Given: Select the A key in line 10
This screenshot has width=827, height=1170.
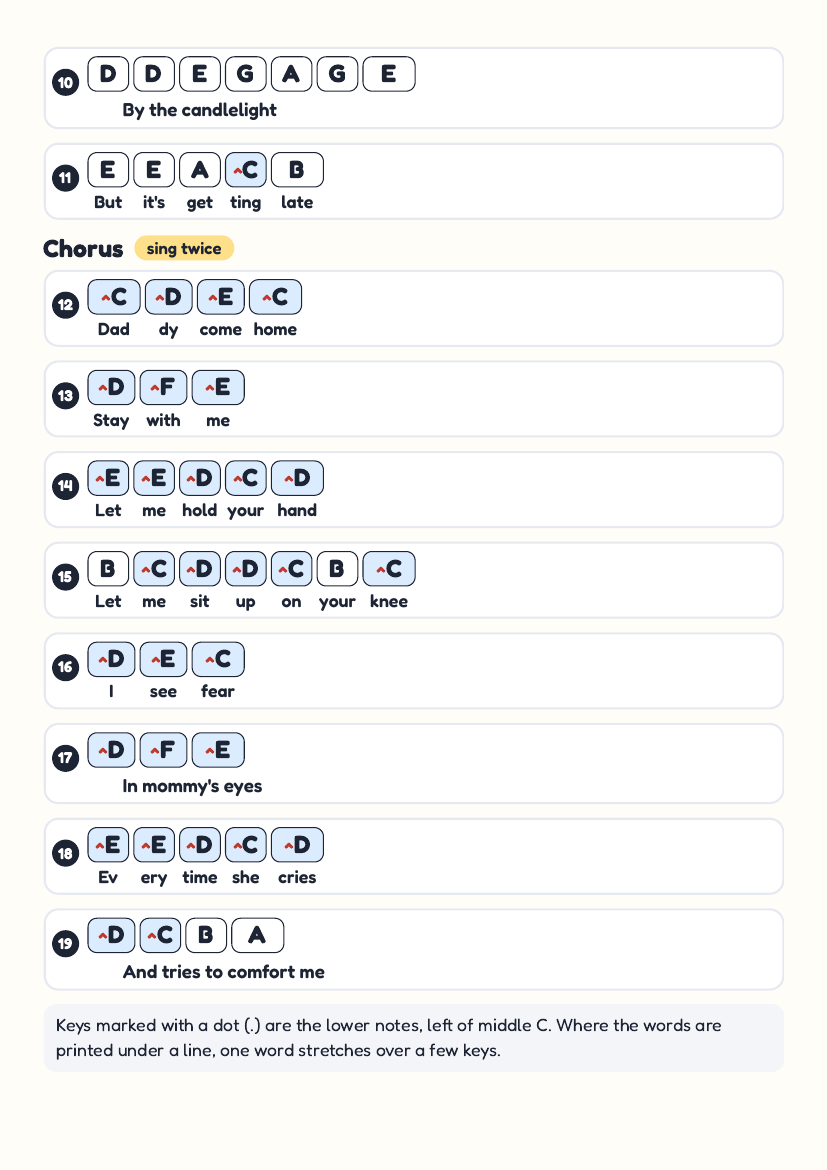Looking at the screenshot, I should (x=291, y=74).
